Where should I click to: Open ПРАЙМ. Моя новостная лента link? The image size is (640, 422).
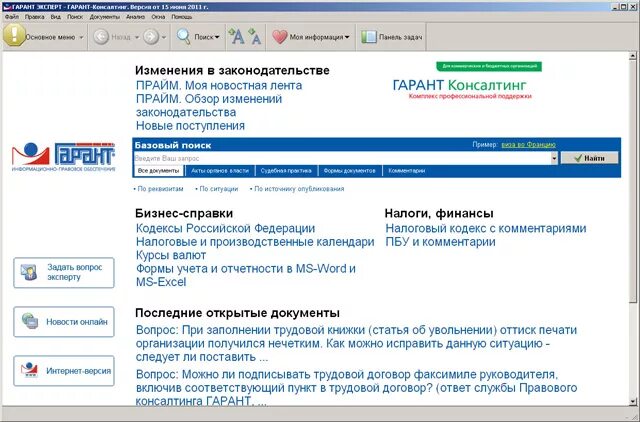219,86
